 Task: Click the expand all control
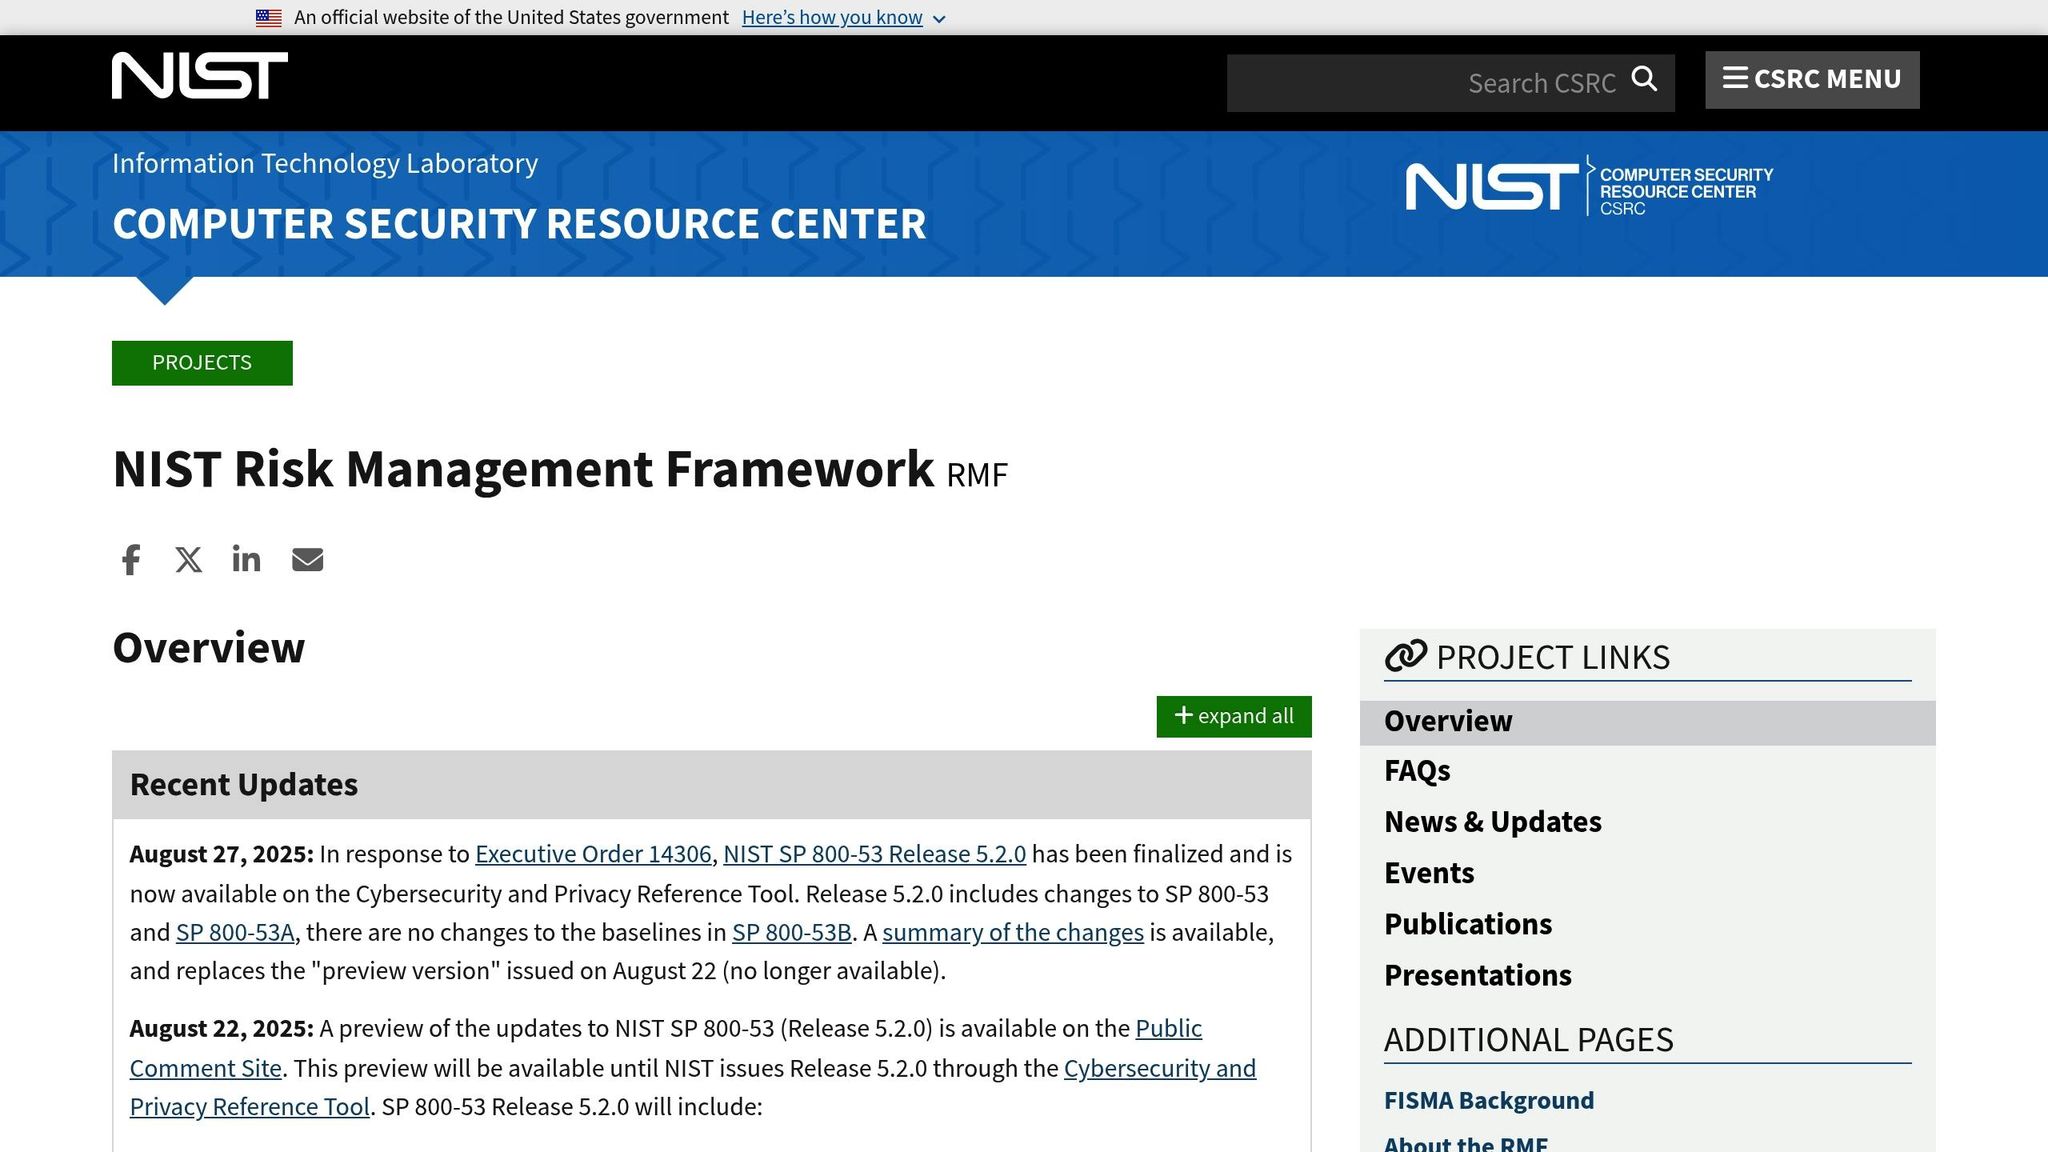[x=1233, y=716]
